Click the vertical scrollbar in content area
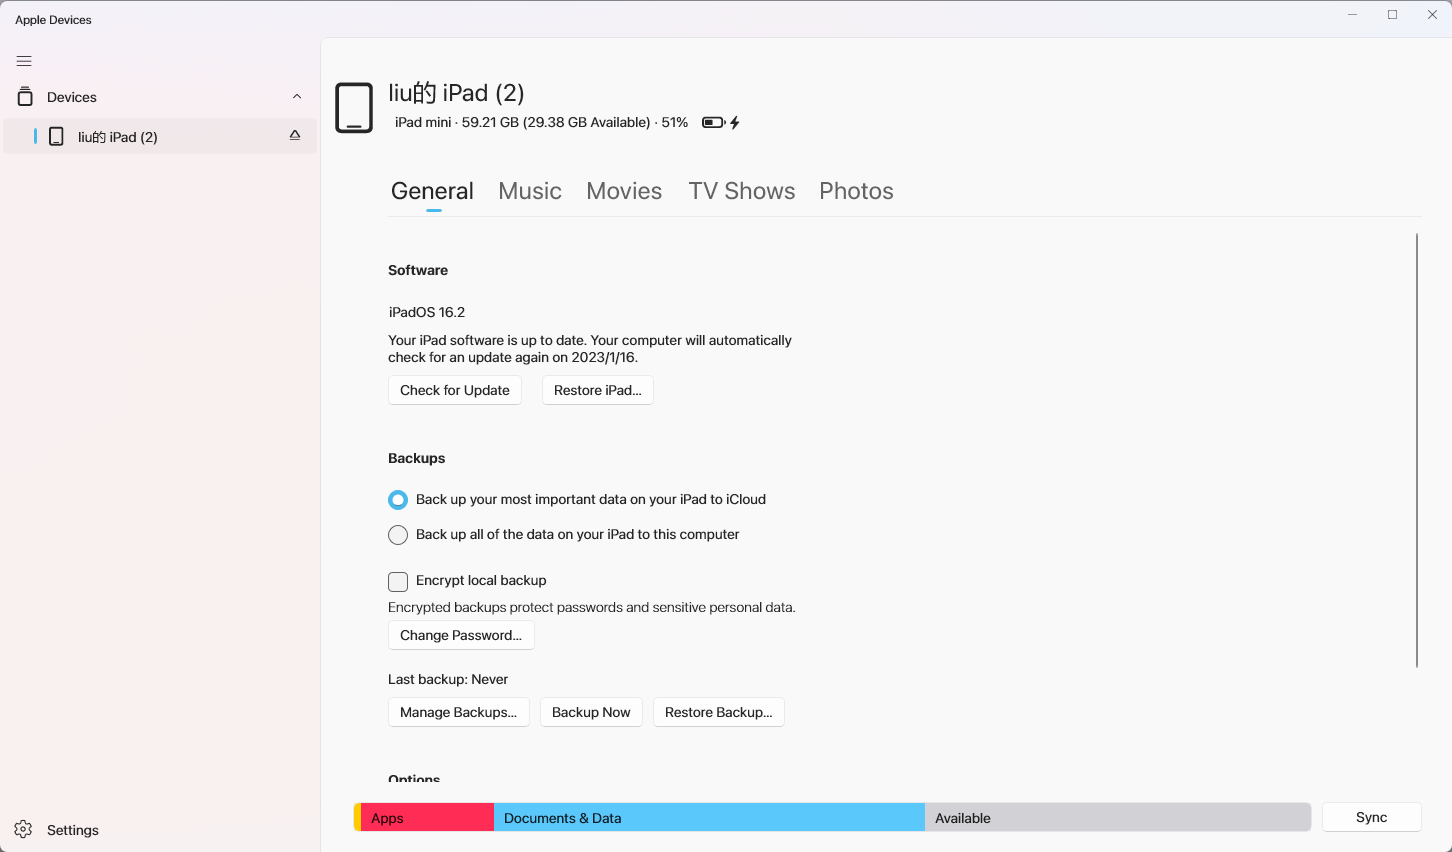1452x852 pixels. click(x=1417, y=450)
